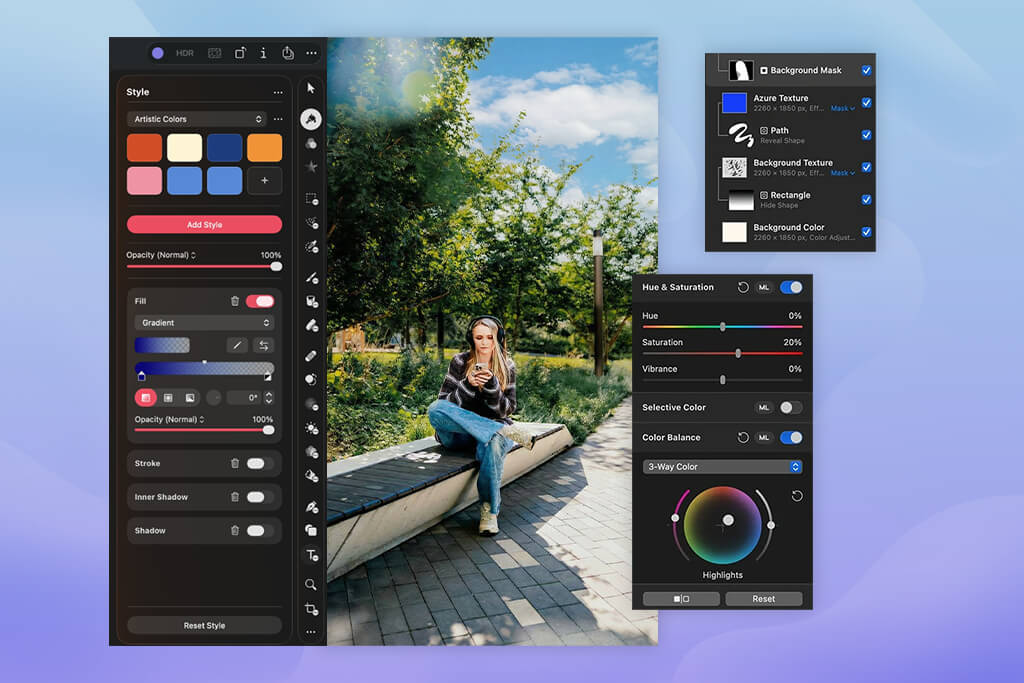Select the Paint brush tool
1024x683 pixels.
(312, 278)
